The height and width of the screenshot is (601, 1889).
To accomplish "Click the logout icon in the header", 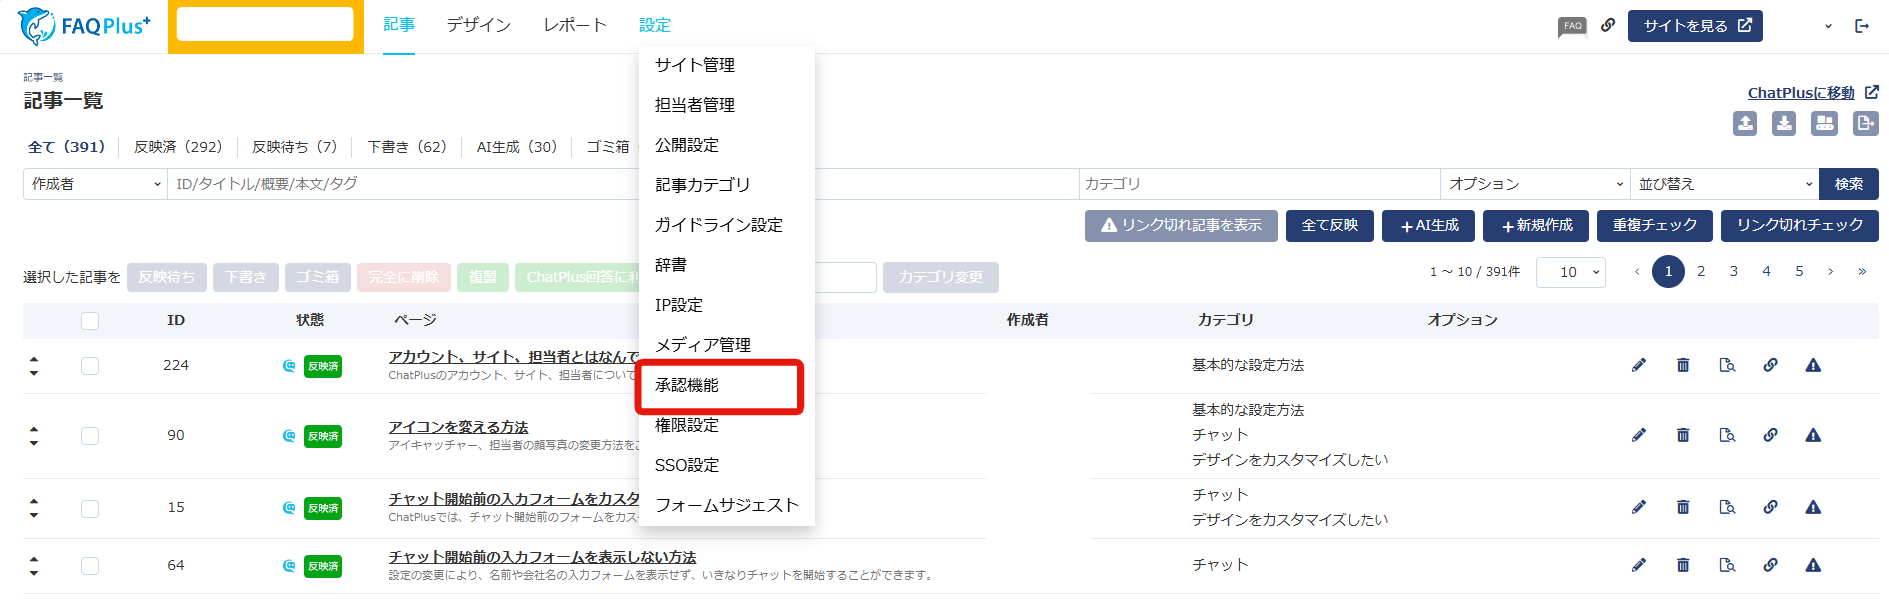I will pyautogui.click(x=1862, y=26).
